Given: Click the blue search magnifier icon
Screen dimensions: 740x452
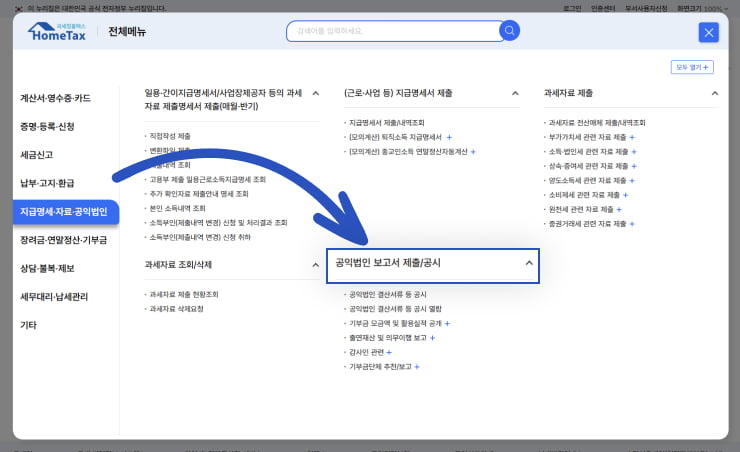Looking at the screenshot, I should coord(510,31).
